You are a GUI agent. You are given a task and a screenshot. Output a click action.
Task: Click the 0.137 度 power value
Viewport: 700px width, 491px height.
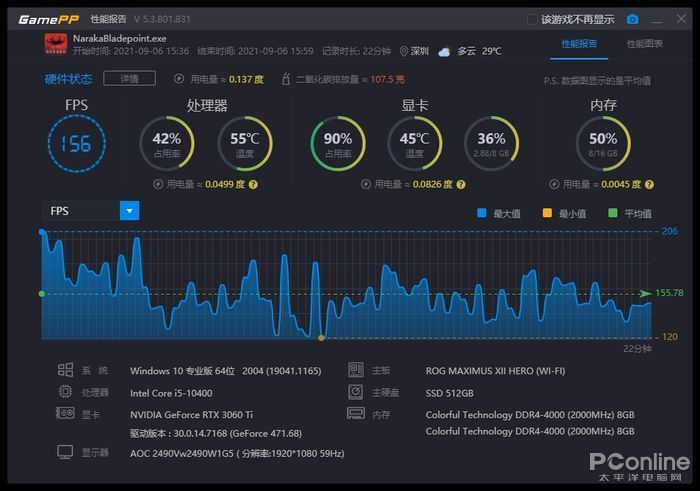(x=246, y=79)
